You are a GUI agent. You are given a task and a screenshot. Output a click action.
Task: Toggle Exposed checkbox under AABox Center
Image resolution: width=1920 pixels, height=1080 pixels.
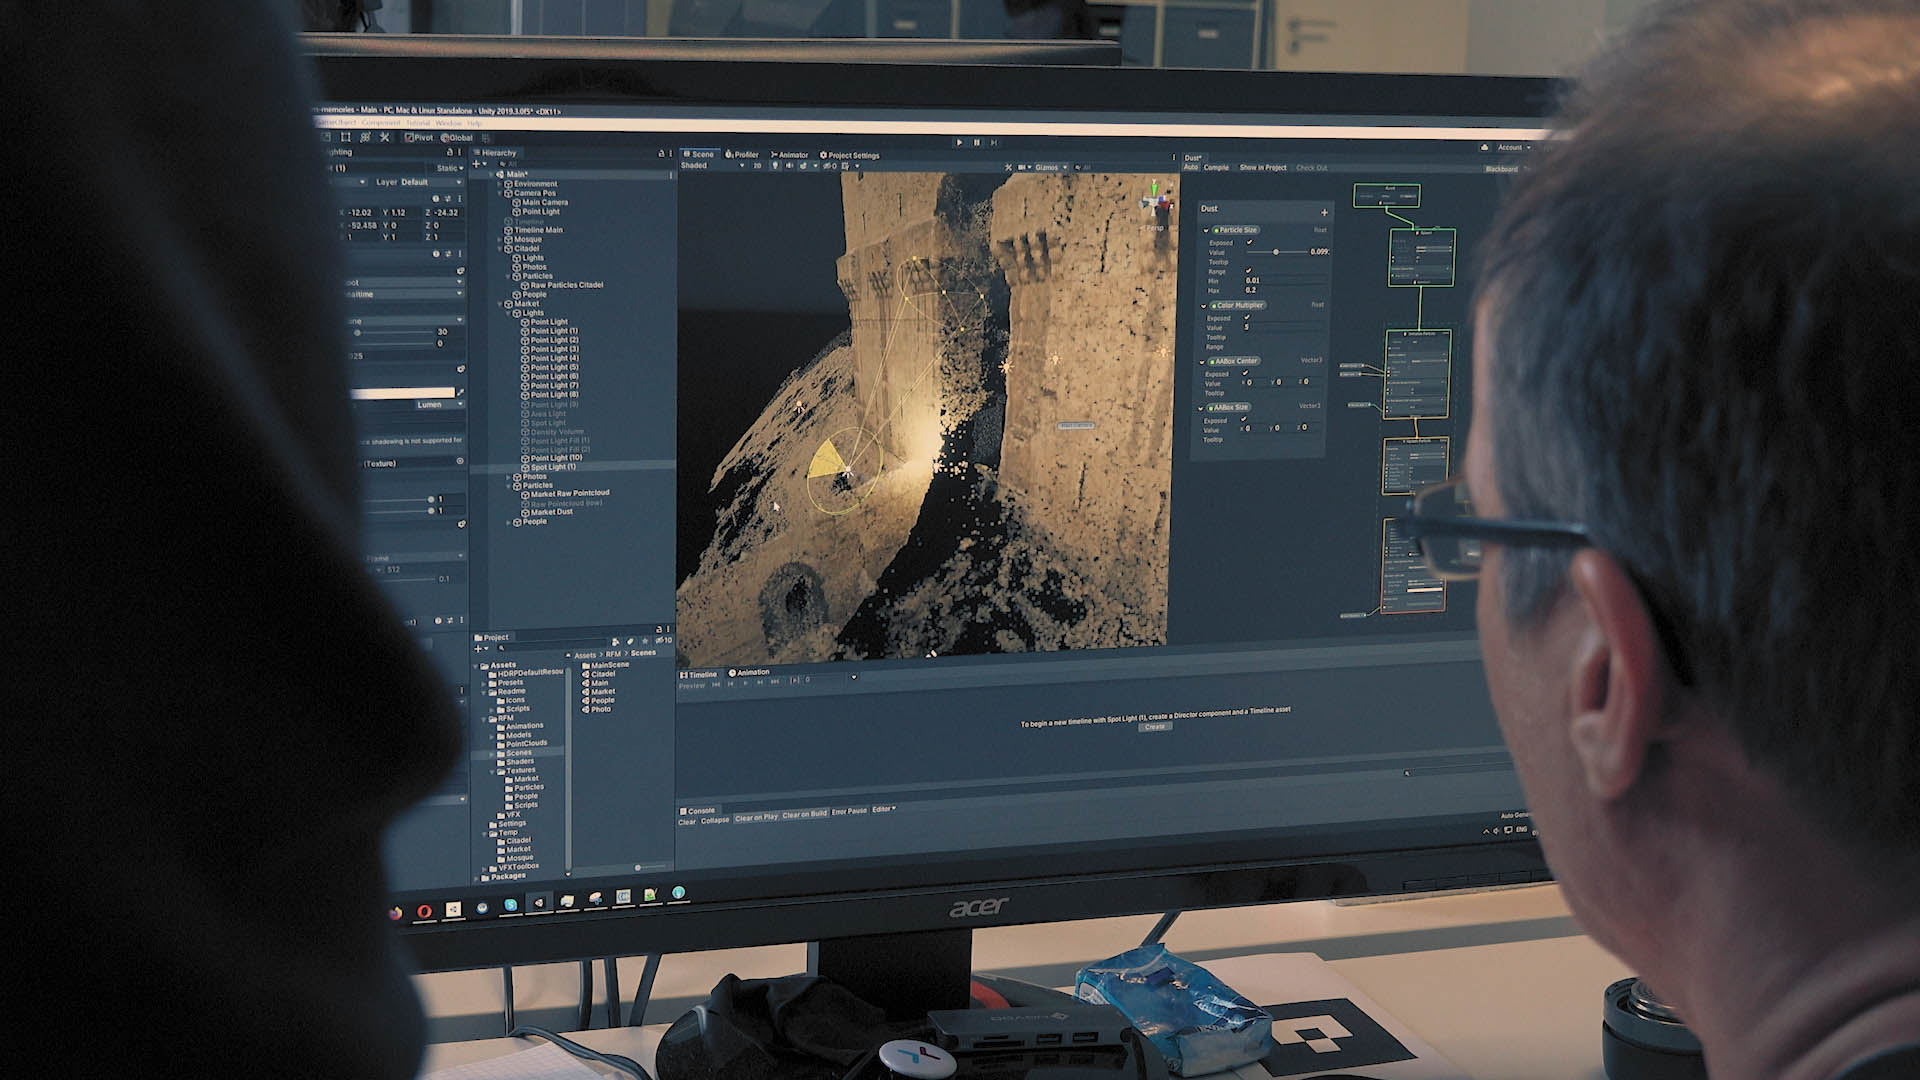tap(1245, 373)
